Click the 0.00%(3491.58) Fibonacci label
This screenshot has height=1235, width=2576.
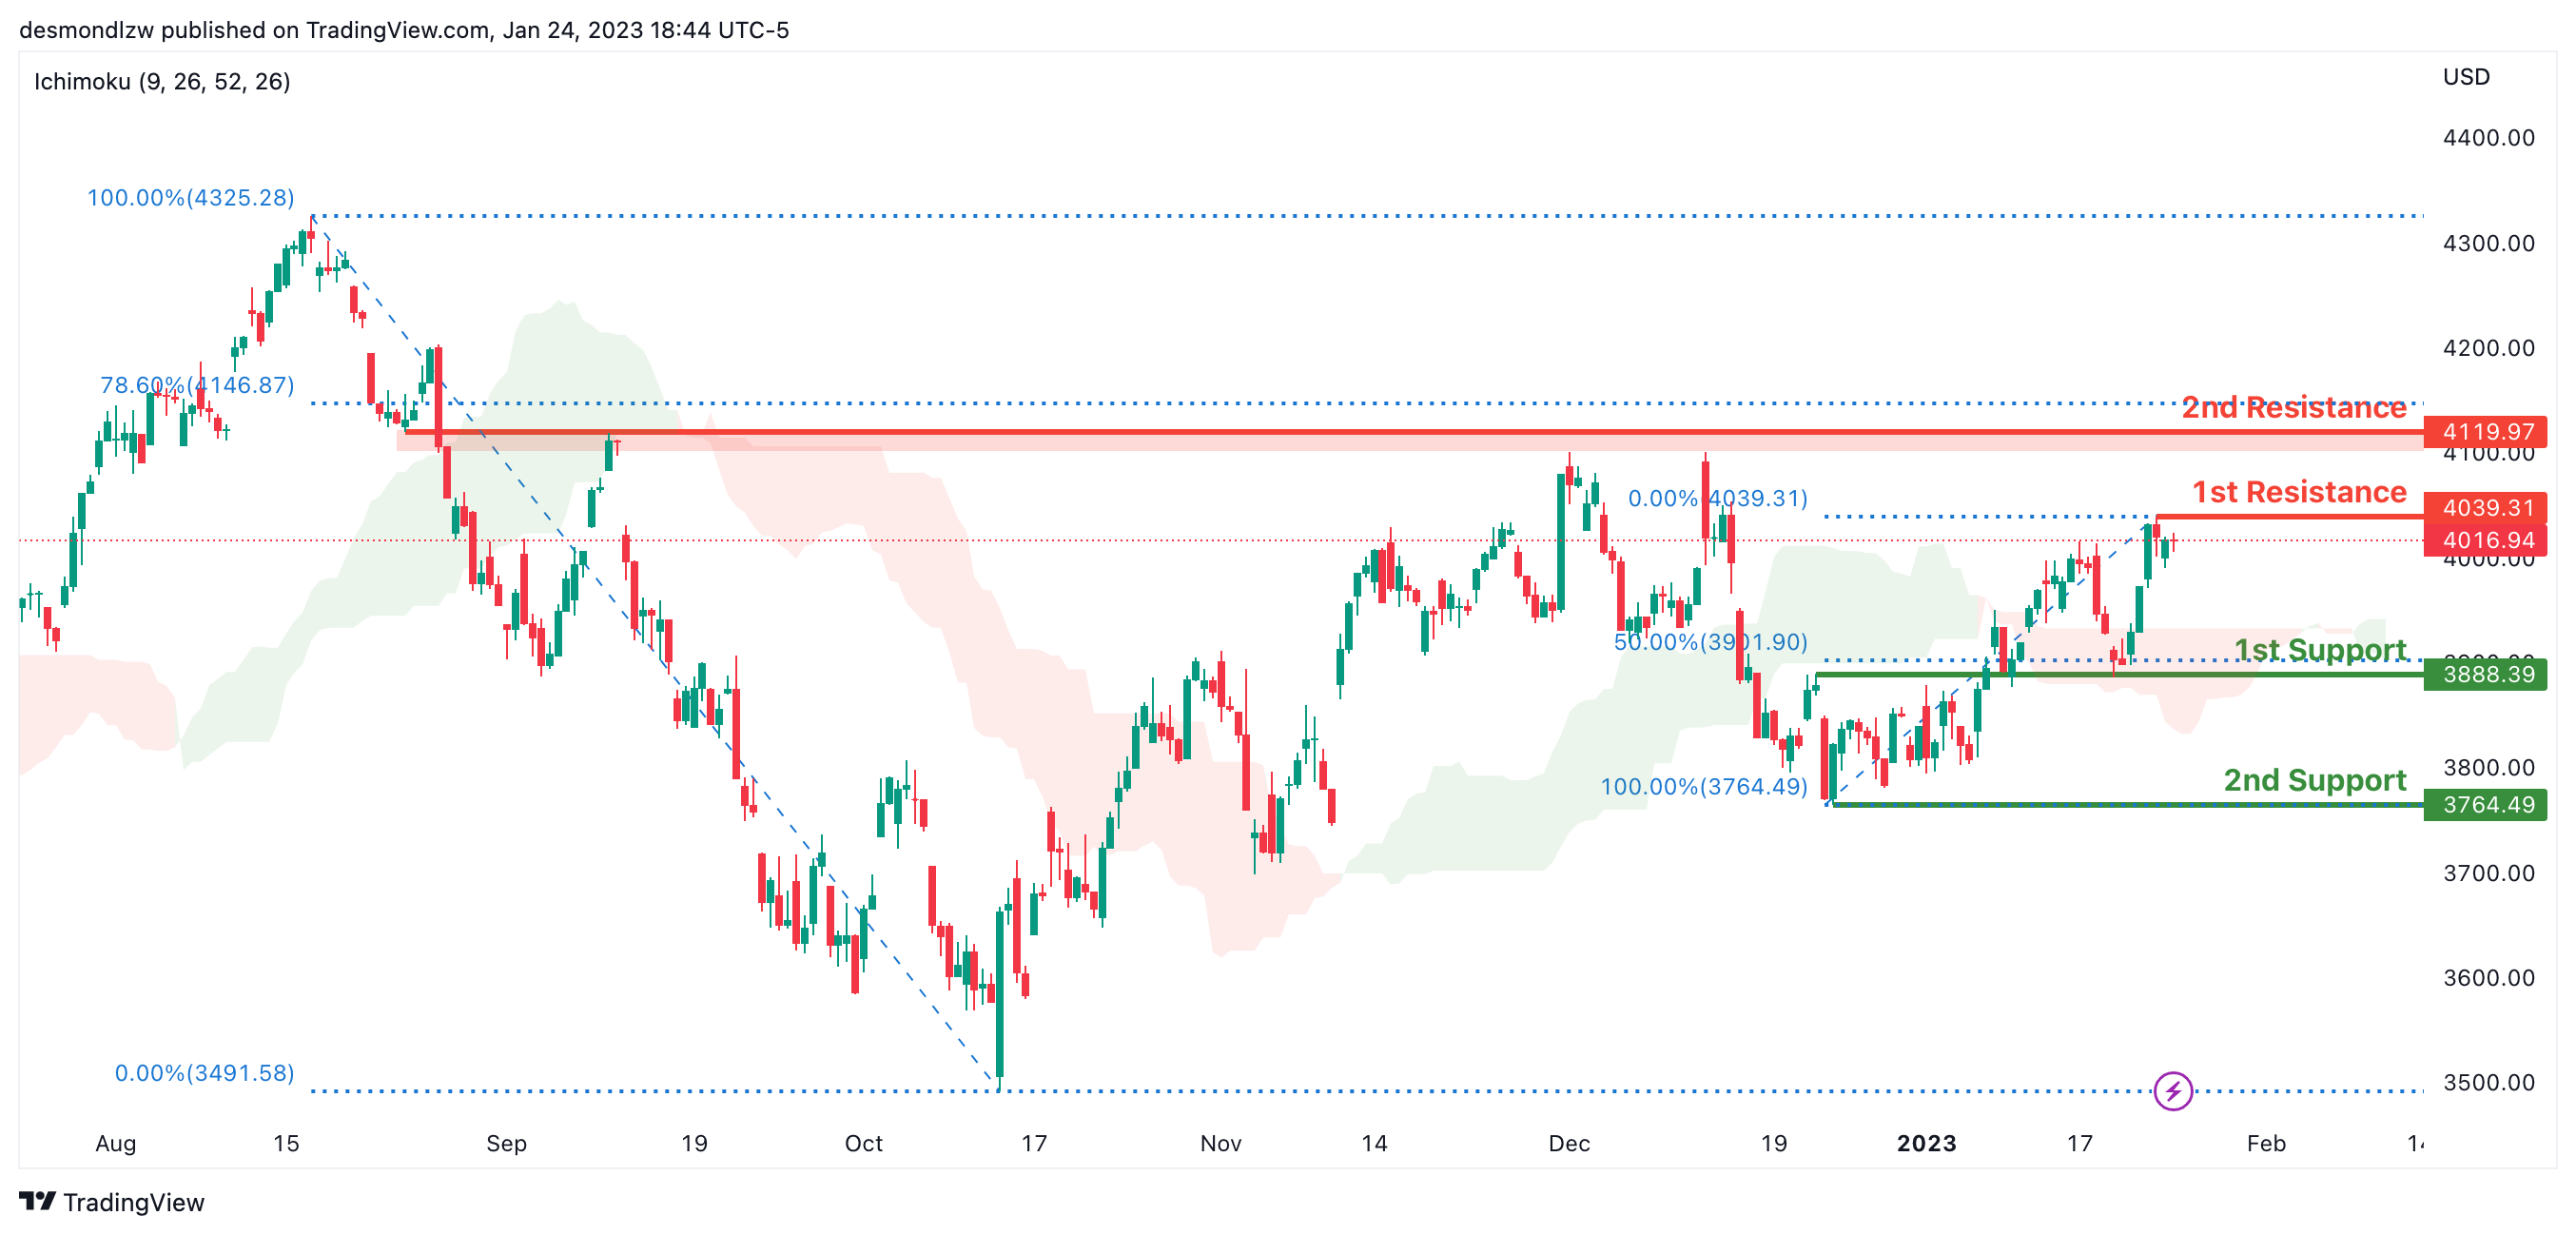[x=204, y=1072]
